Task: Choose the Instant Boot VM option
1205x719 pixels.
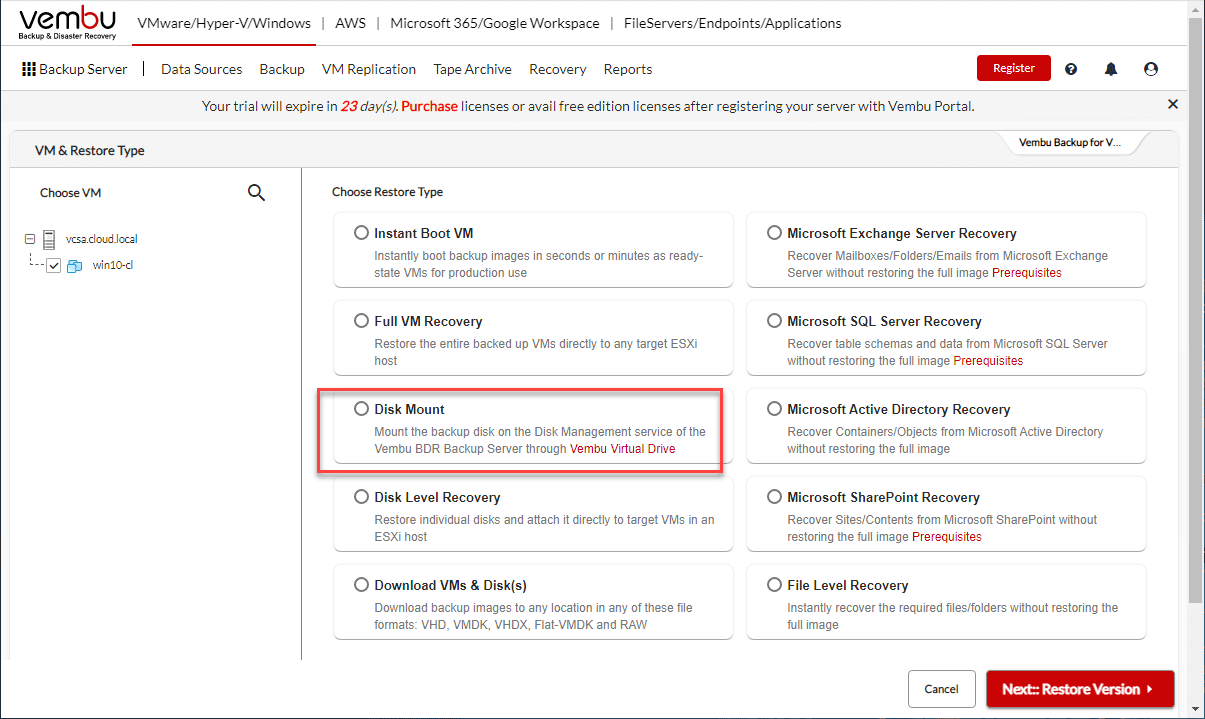Action: [x=361, y=233]
